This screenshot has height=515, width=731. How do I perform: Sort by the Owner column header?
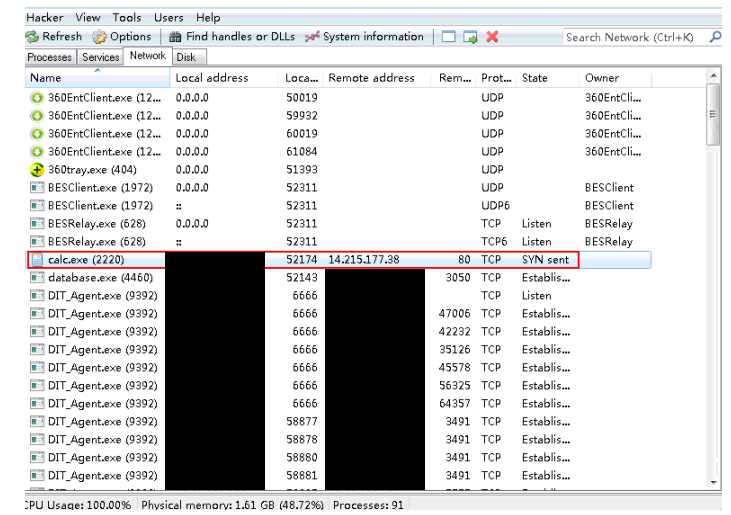point(615,78)
